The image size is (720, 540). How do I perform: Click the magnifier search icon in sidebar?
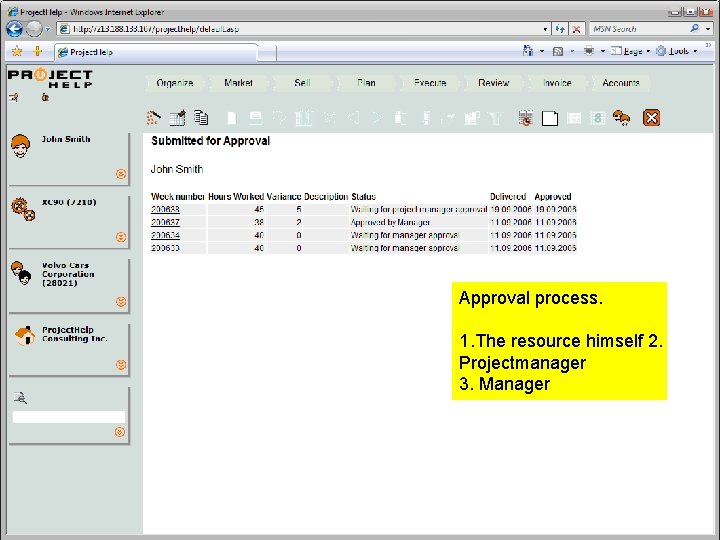[20, 398]
